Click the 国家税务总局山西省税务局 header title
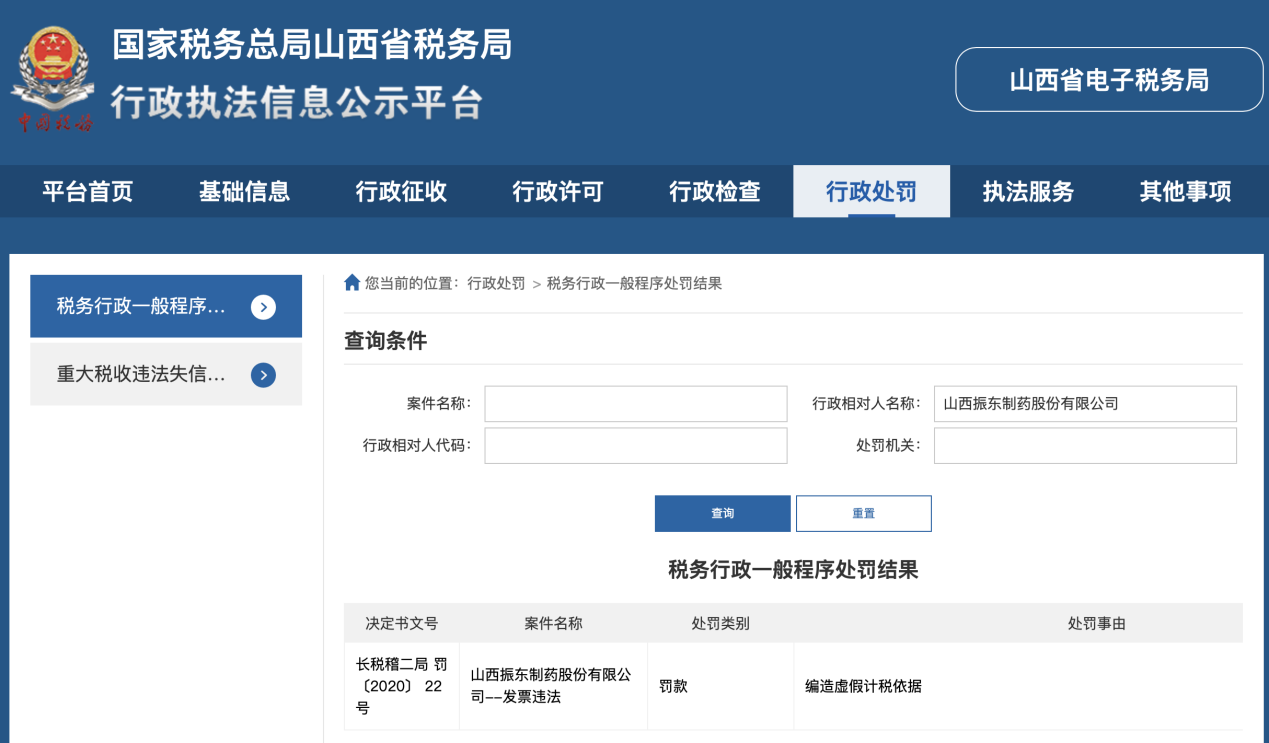 coord(312,45)
